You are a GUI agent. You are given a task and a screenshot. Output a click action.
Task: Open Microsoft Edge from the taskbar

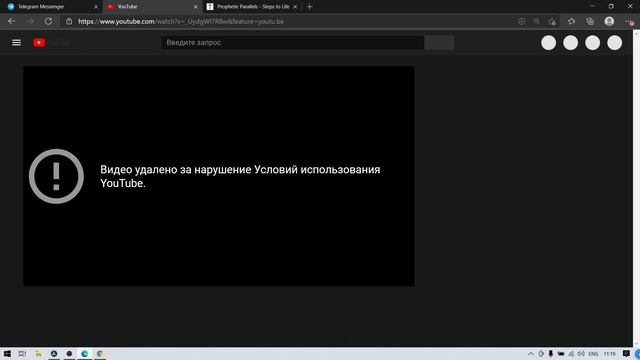pos(84,353)
